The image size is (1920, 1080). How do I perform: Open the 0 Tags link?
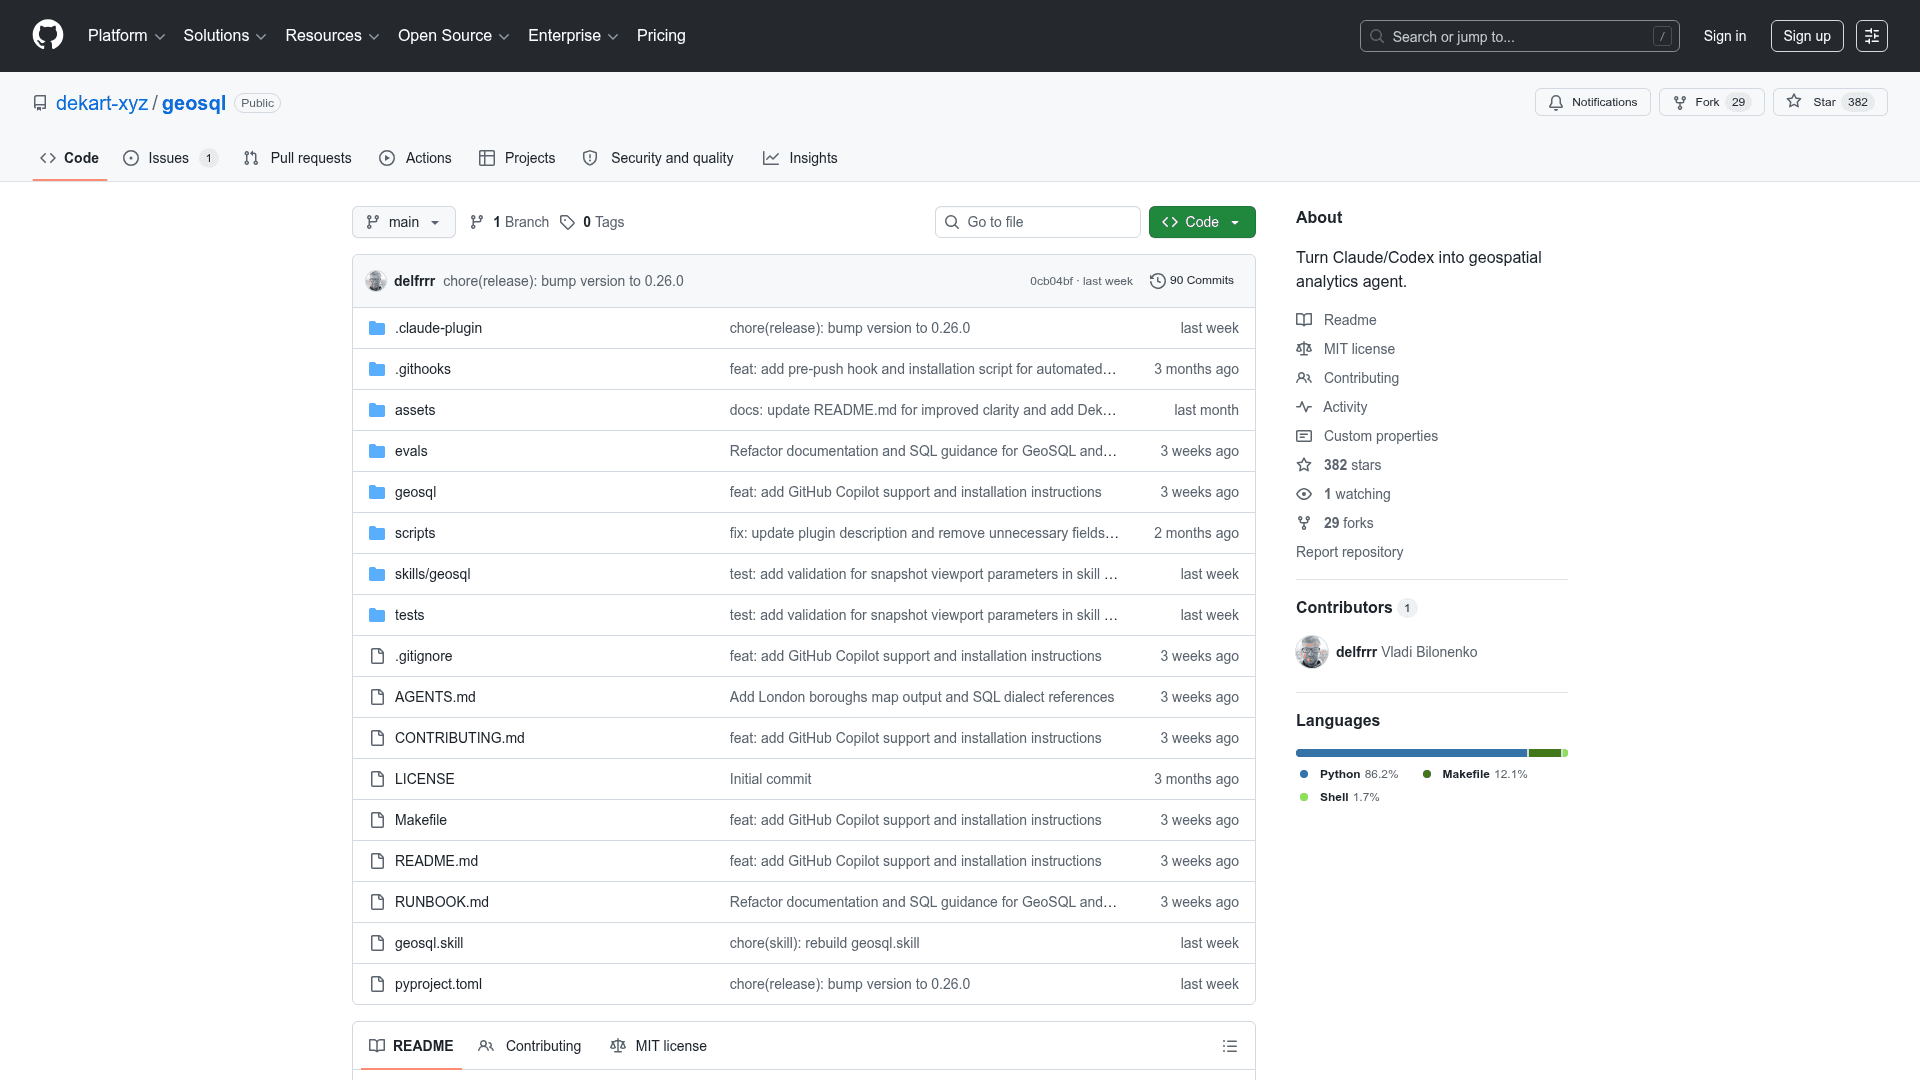click(592, 222)
